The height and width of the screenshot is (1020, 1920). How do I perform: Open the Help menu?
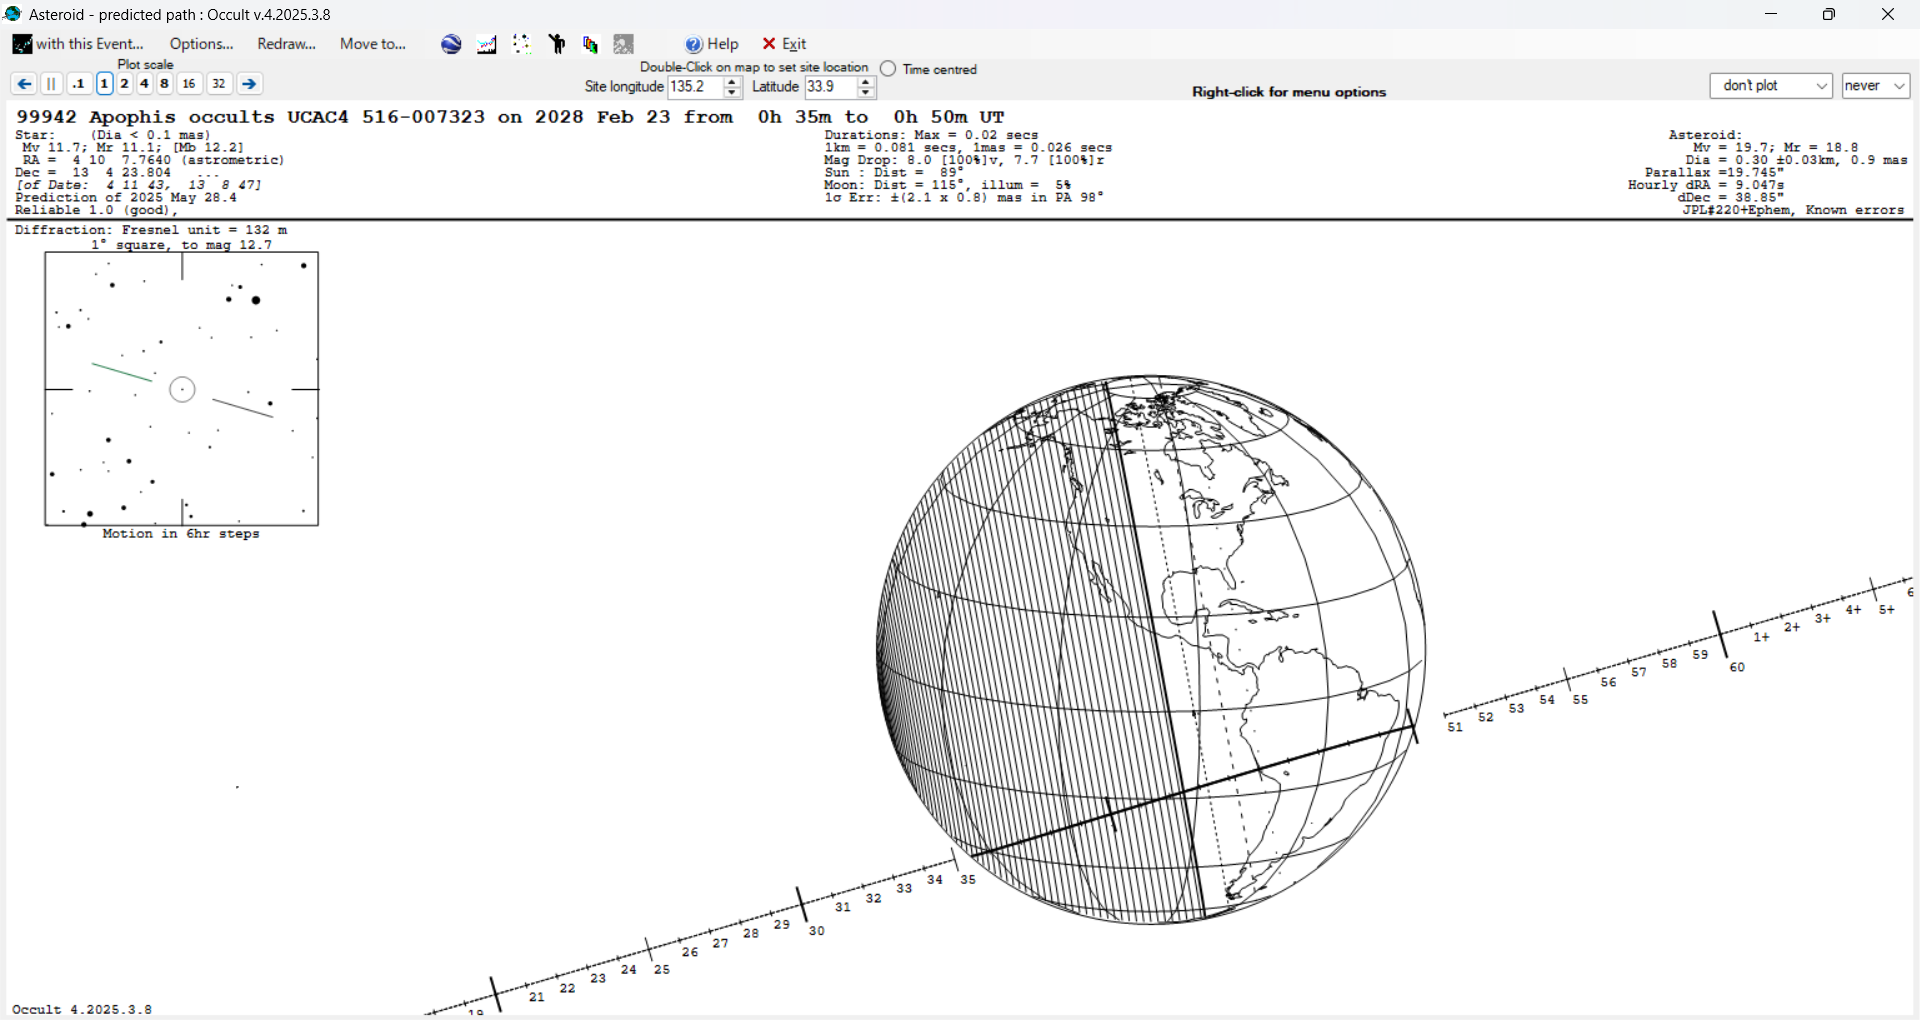click(x=712, y=44)
